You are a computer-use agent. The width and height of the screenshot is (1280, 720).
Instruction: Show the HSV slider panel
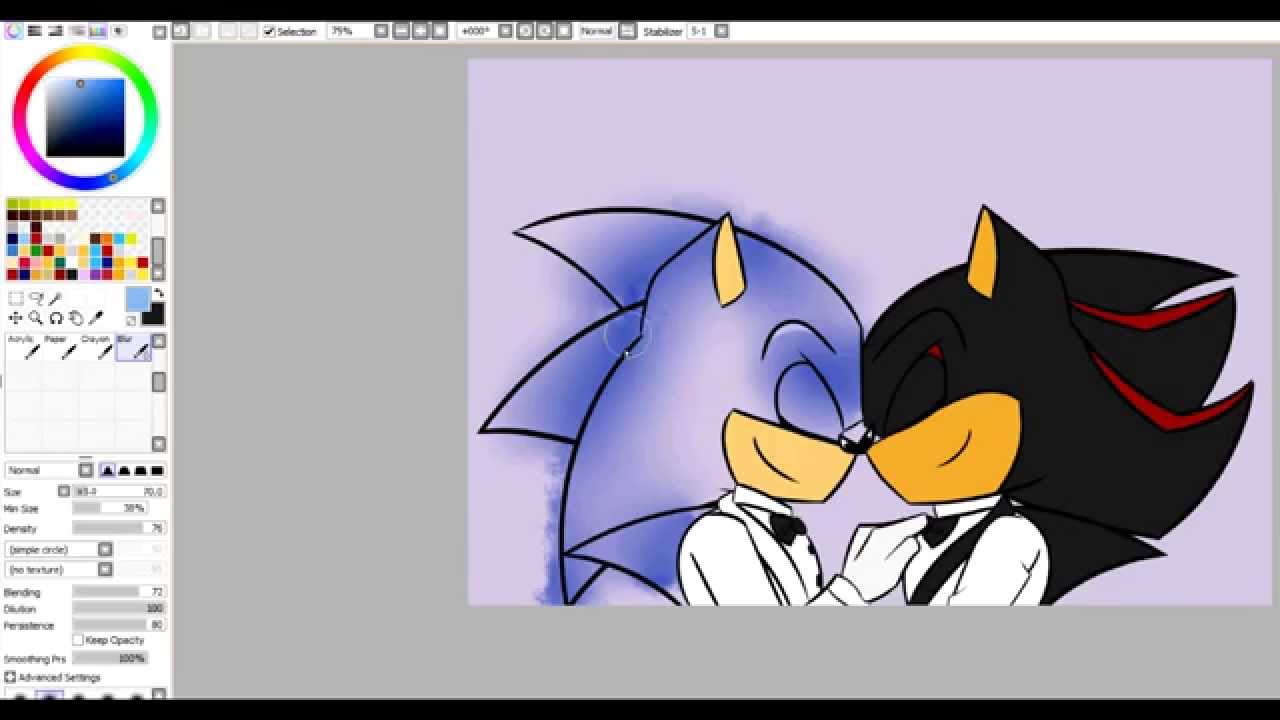pos(55,31)
